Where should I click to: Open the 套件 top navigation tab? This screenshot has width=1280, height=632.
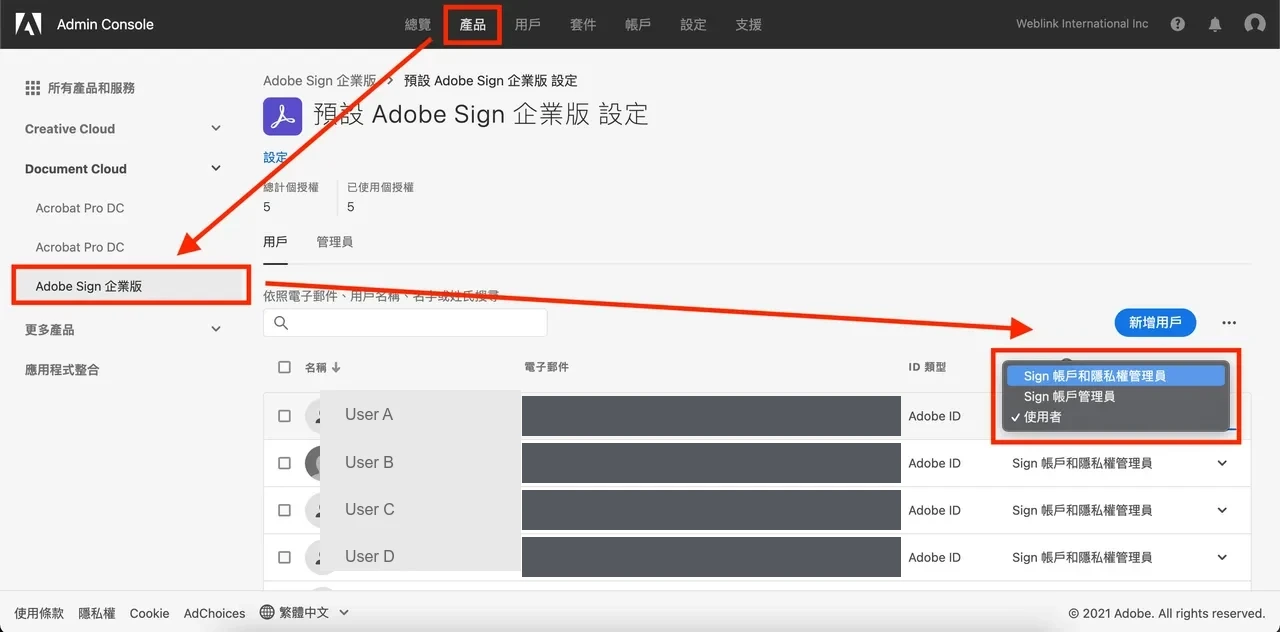coord(583,24)
